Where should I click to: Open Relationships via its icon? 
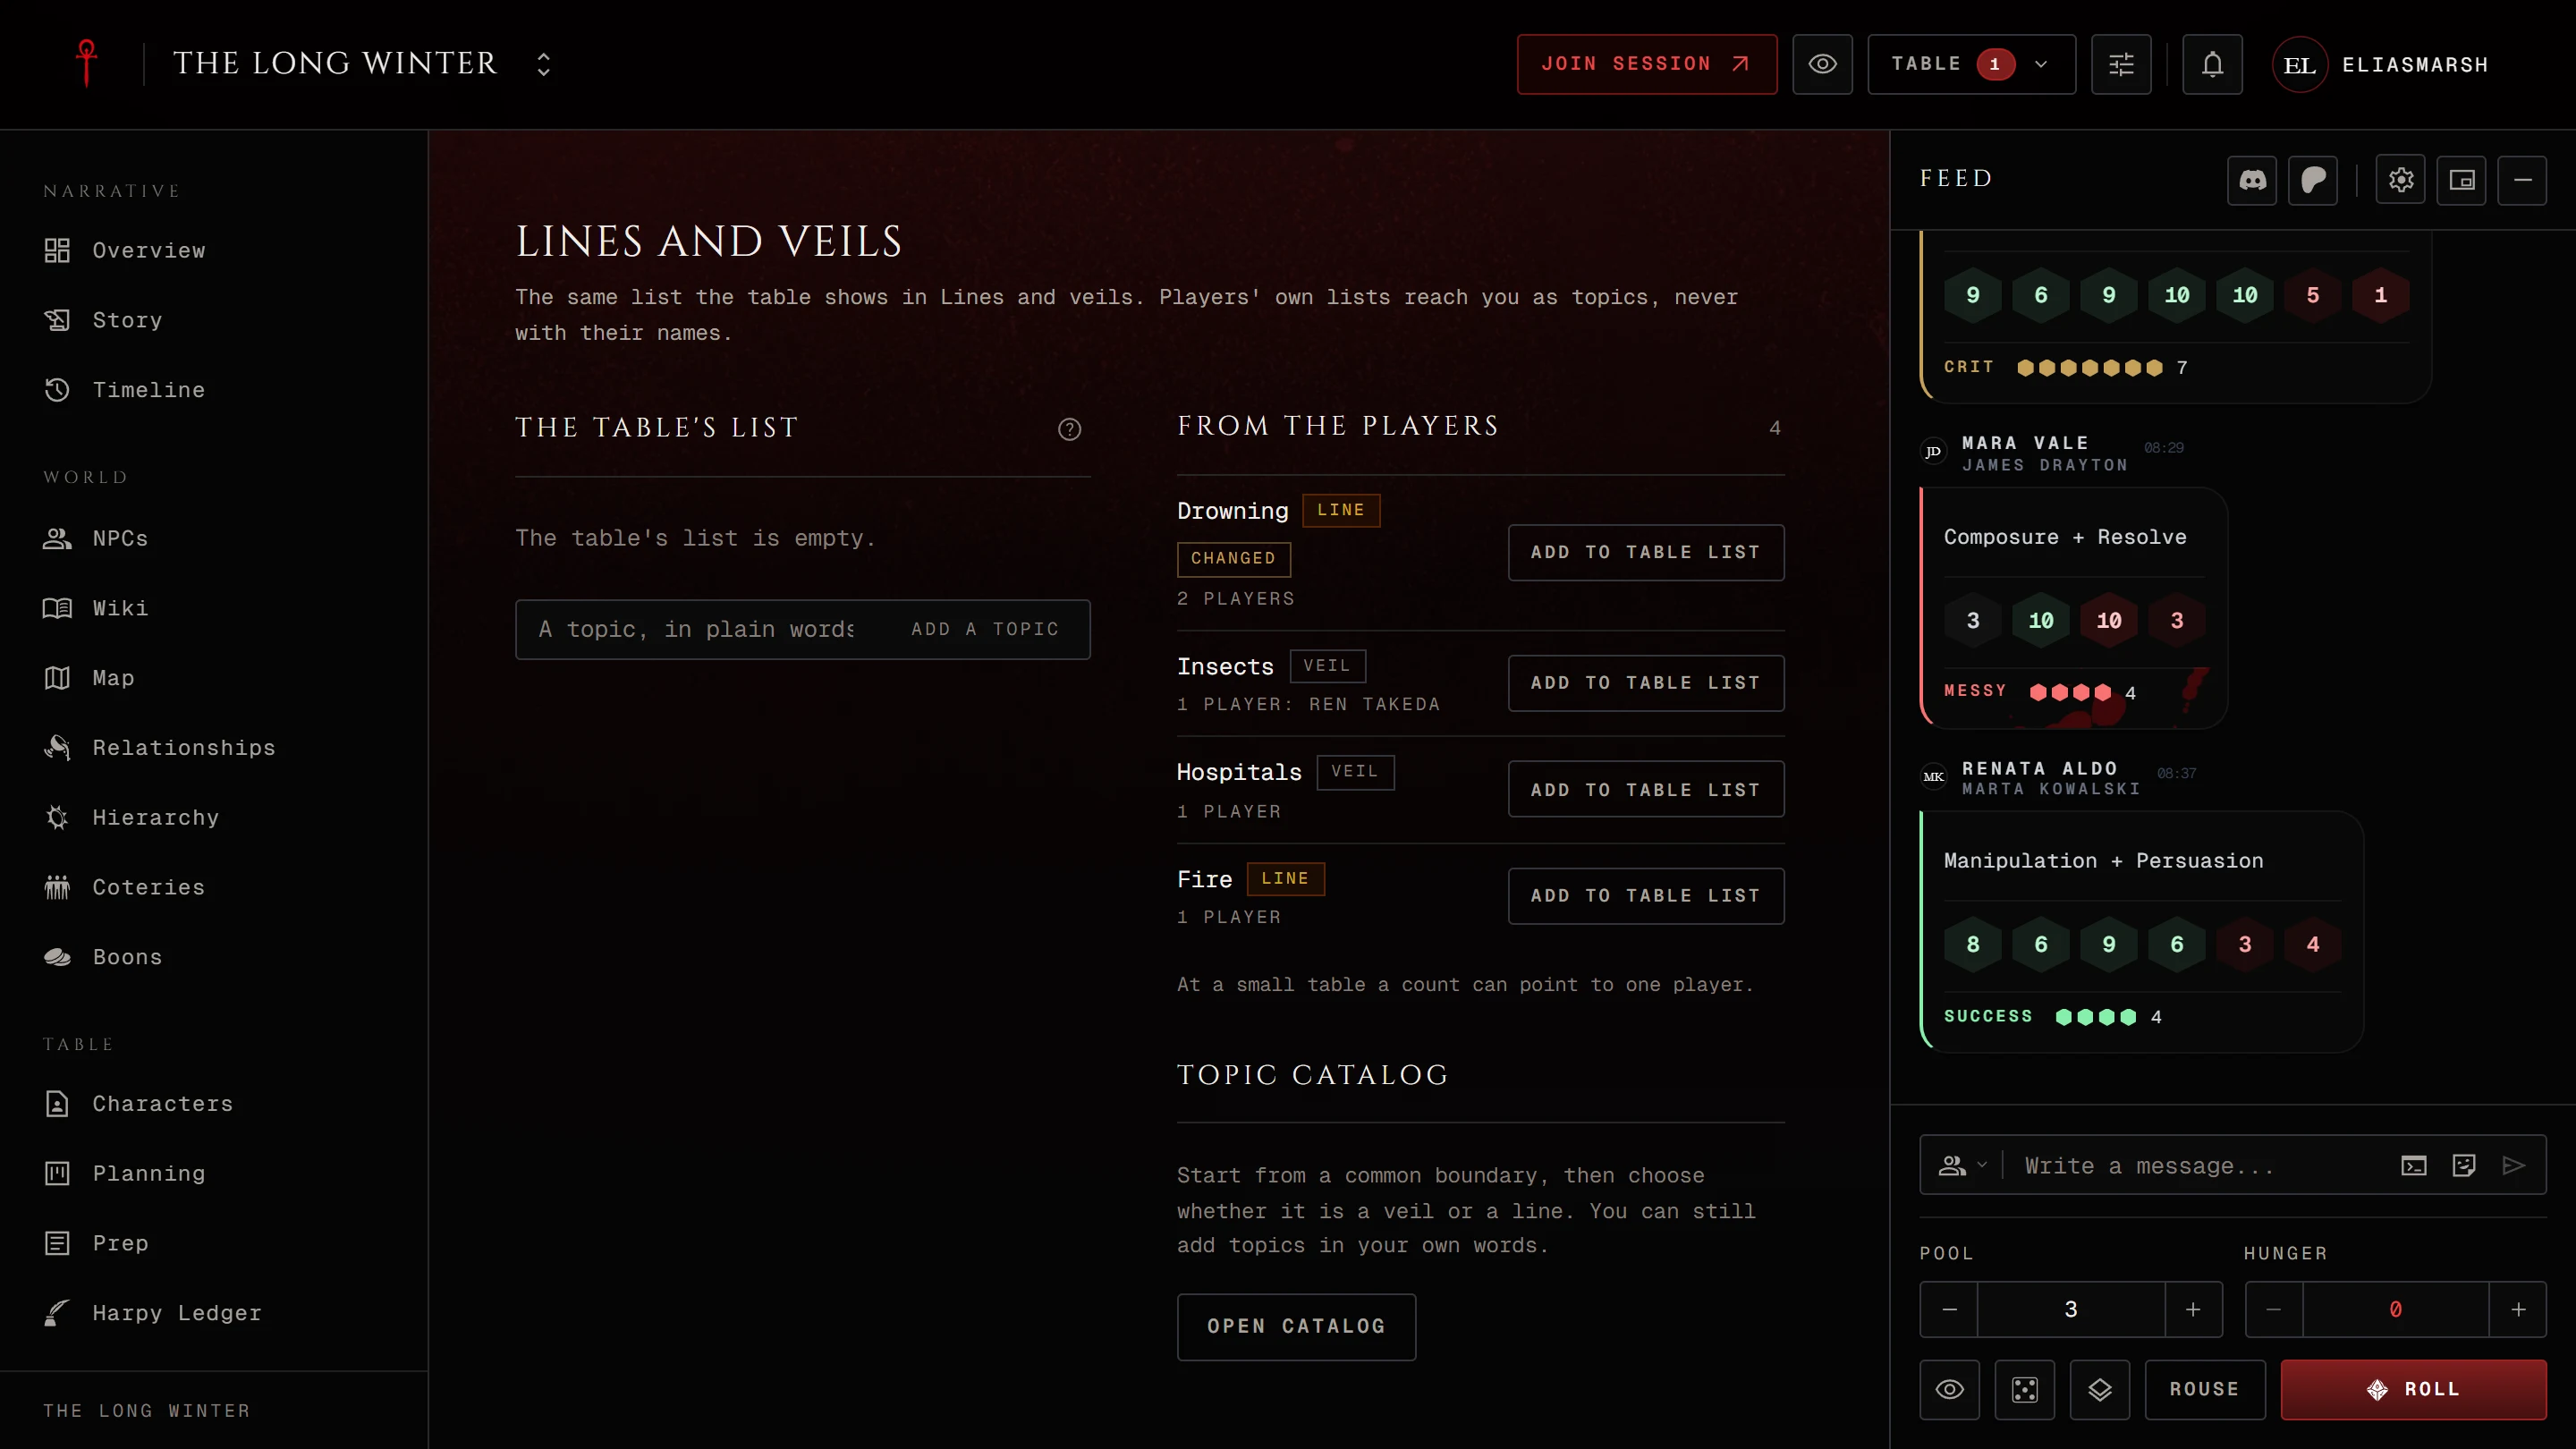click(x=57, y=747)
